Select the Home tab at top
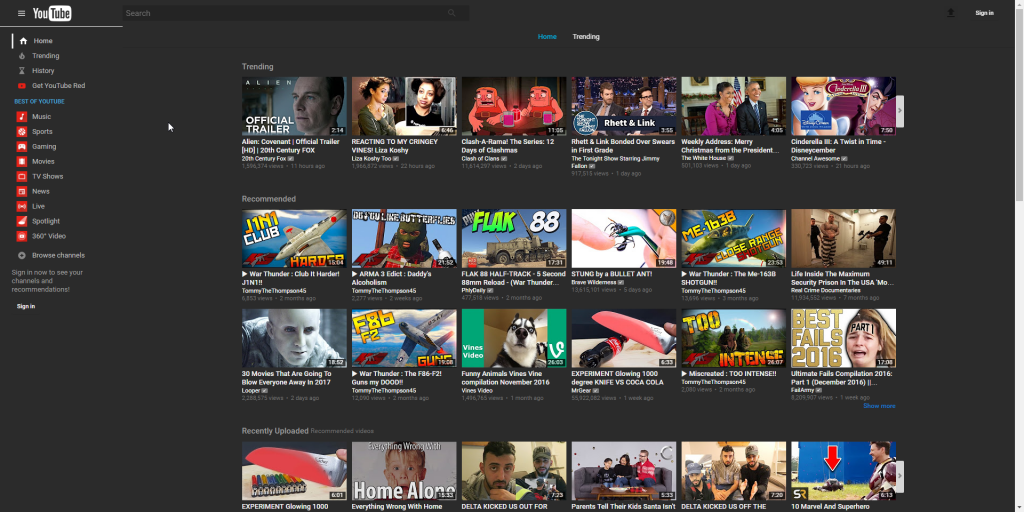 pyautogui.click(x=547, y=37)
